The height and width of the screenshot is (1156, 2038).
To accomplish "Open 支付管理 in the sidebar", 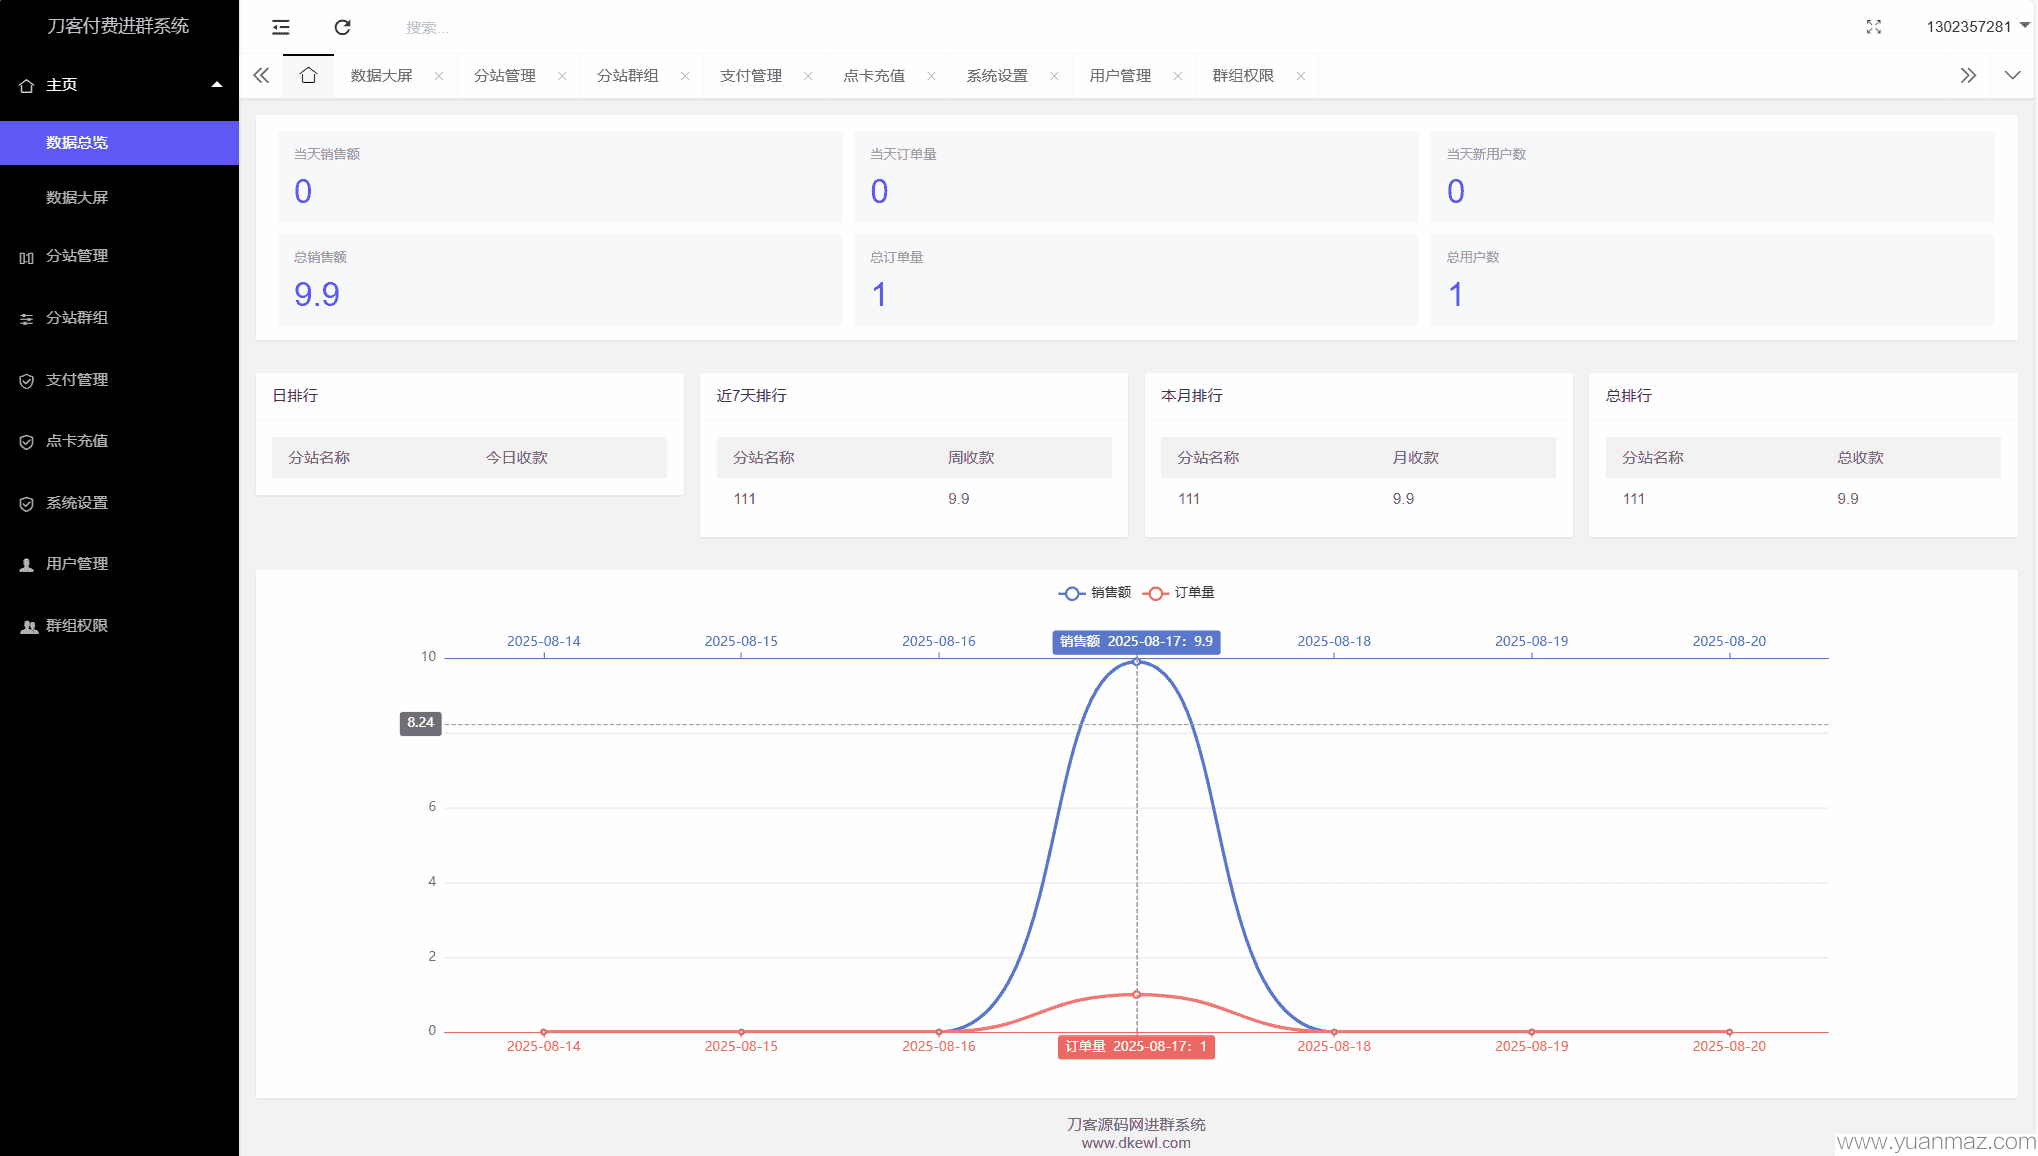I will 119,380.
